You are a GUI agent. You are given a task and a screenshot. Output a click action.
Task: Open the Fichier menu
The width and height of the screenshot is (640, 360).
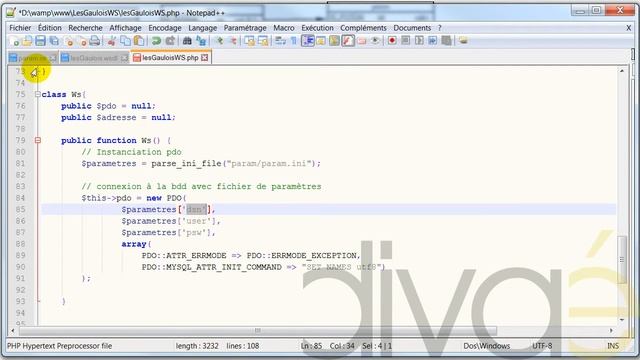(x=20, y=28)
